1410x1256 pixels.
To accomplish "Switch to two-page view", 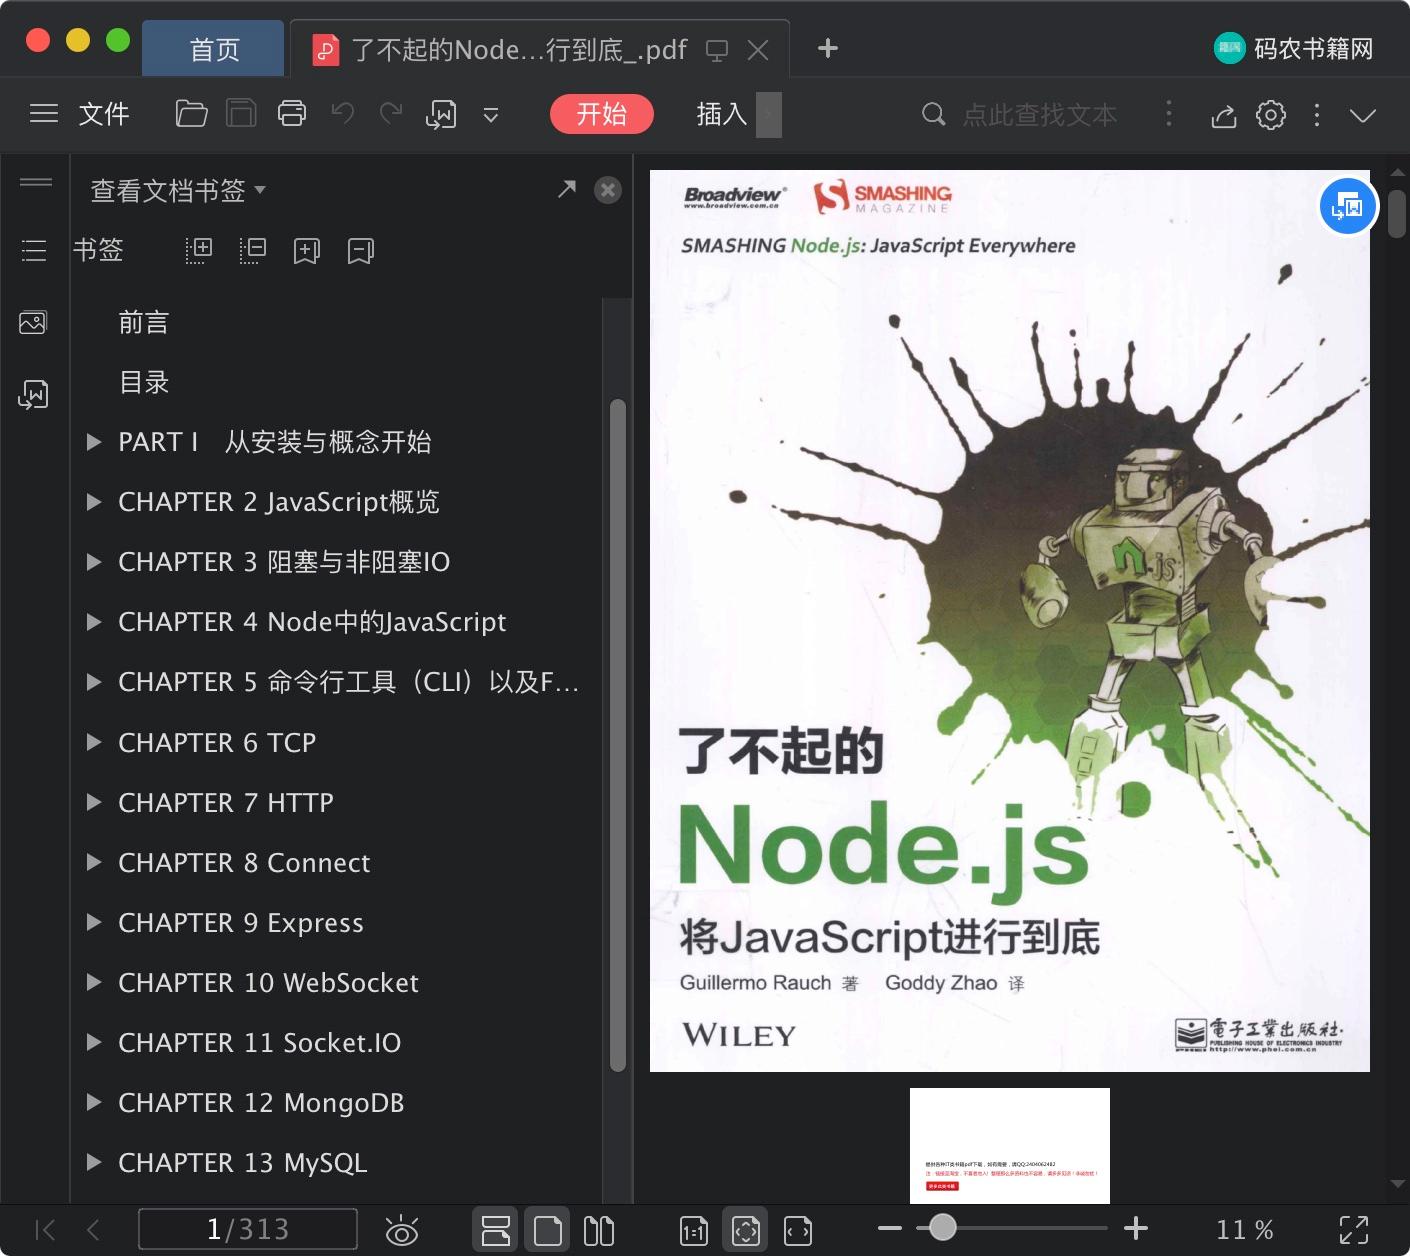I will point(599,1230).
